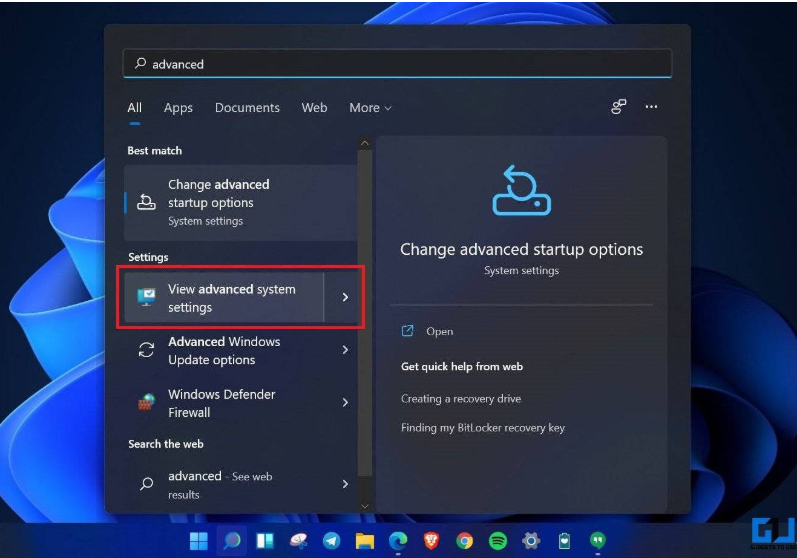Click the large recovery icon in preview pane

click(521, 191)
